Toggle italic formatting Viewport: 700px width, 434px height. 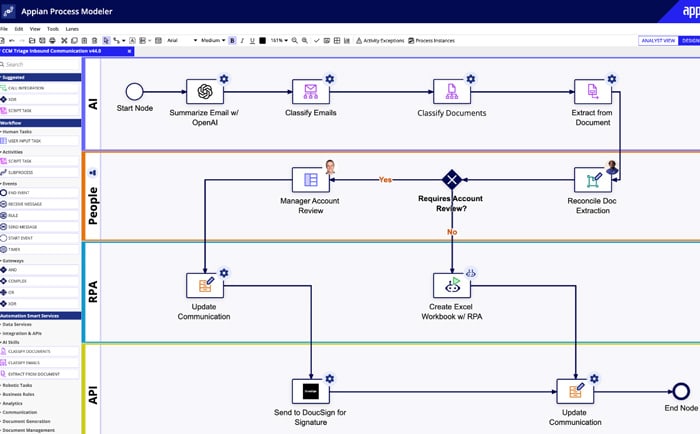[242, 41]
